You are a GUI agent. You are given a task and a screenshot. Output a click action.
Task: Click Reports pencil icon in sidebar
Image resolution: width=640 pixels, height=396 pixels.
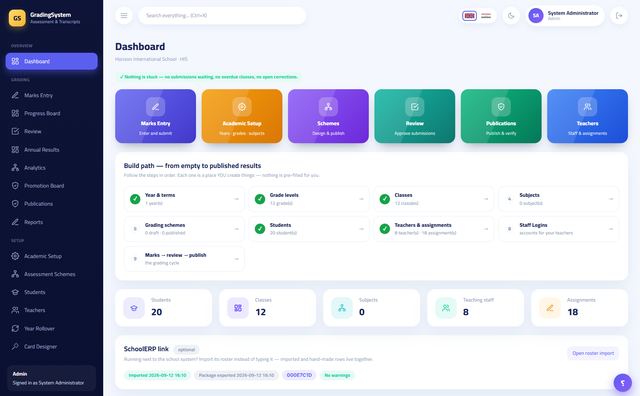pos(15,222)
